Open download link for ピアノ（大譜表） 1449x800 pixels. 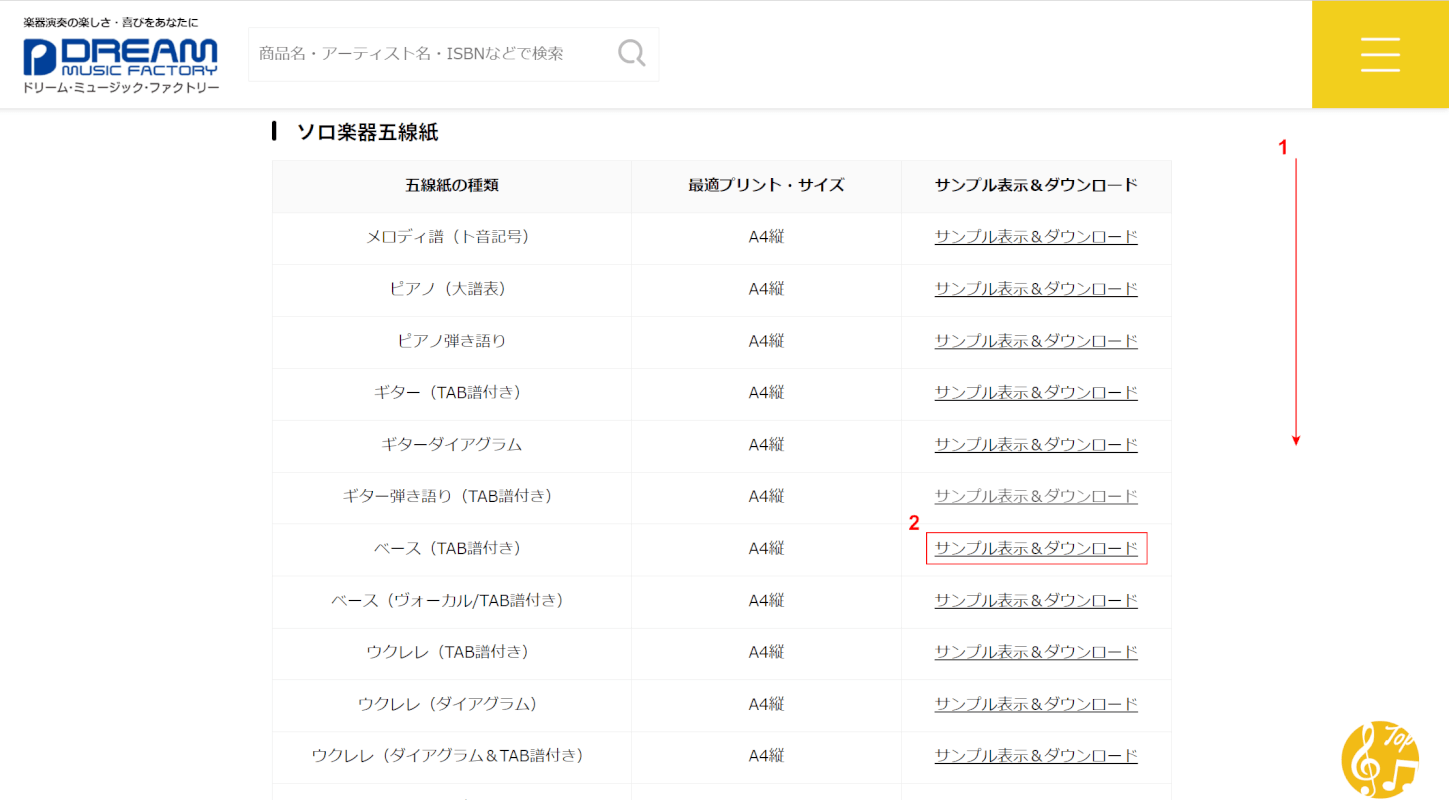(x=1036, y=289)
